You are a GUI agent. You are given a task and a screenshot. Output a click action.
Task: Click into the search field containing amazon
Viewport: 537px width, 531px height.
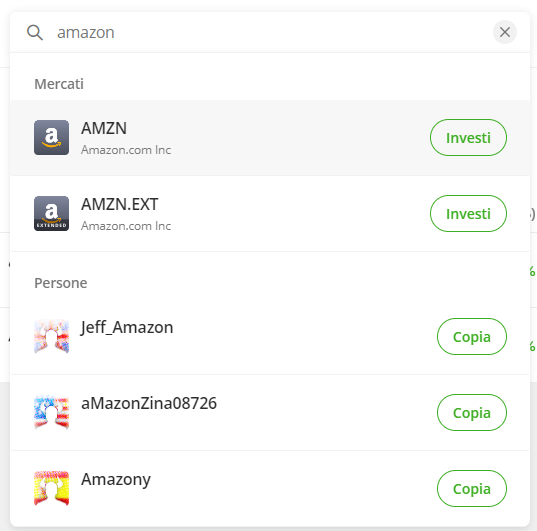pos(267,33)
